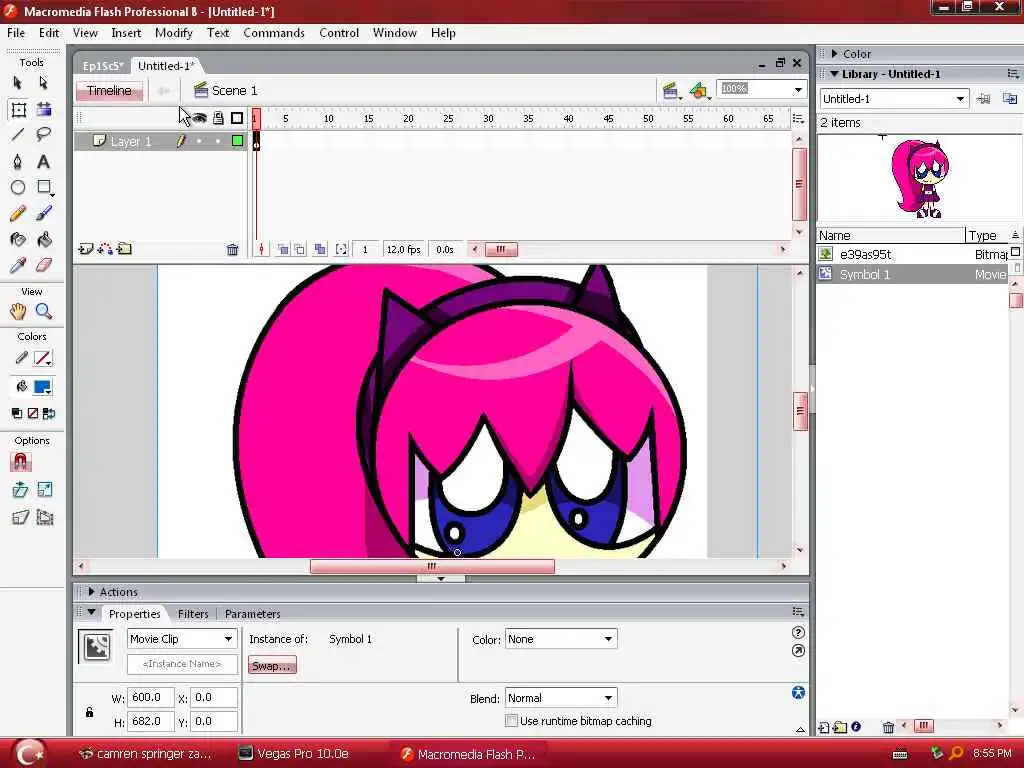The height and width of the screenshot is (768, 1024).
Task: Click the library New Symbol icon
Action: point(824,727)
